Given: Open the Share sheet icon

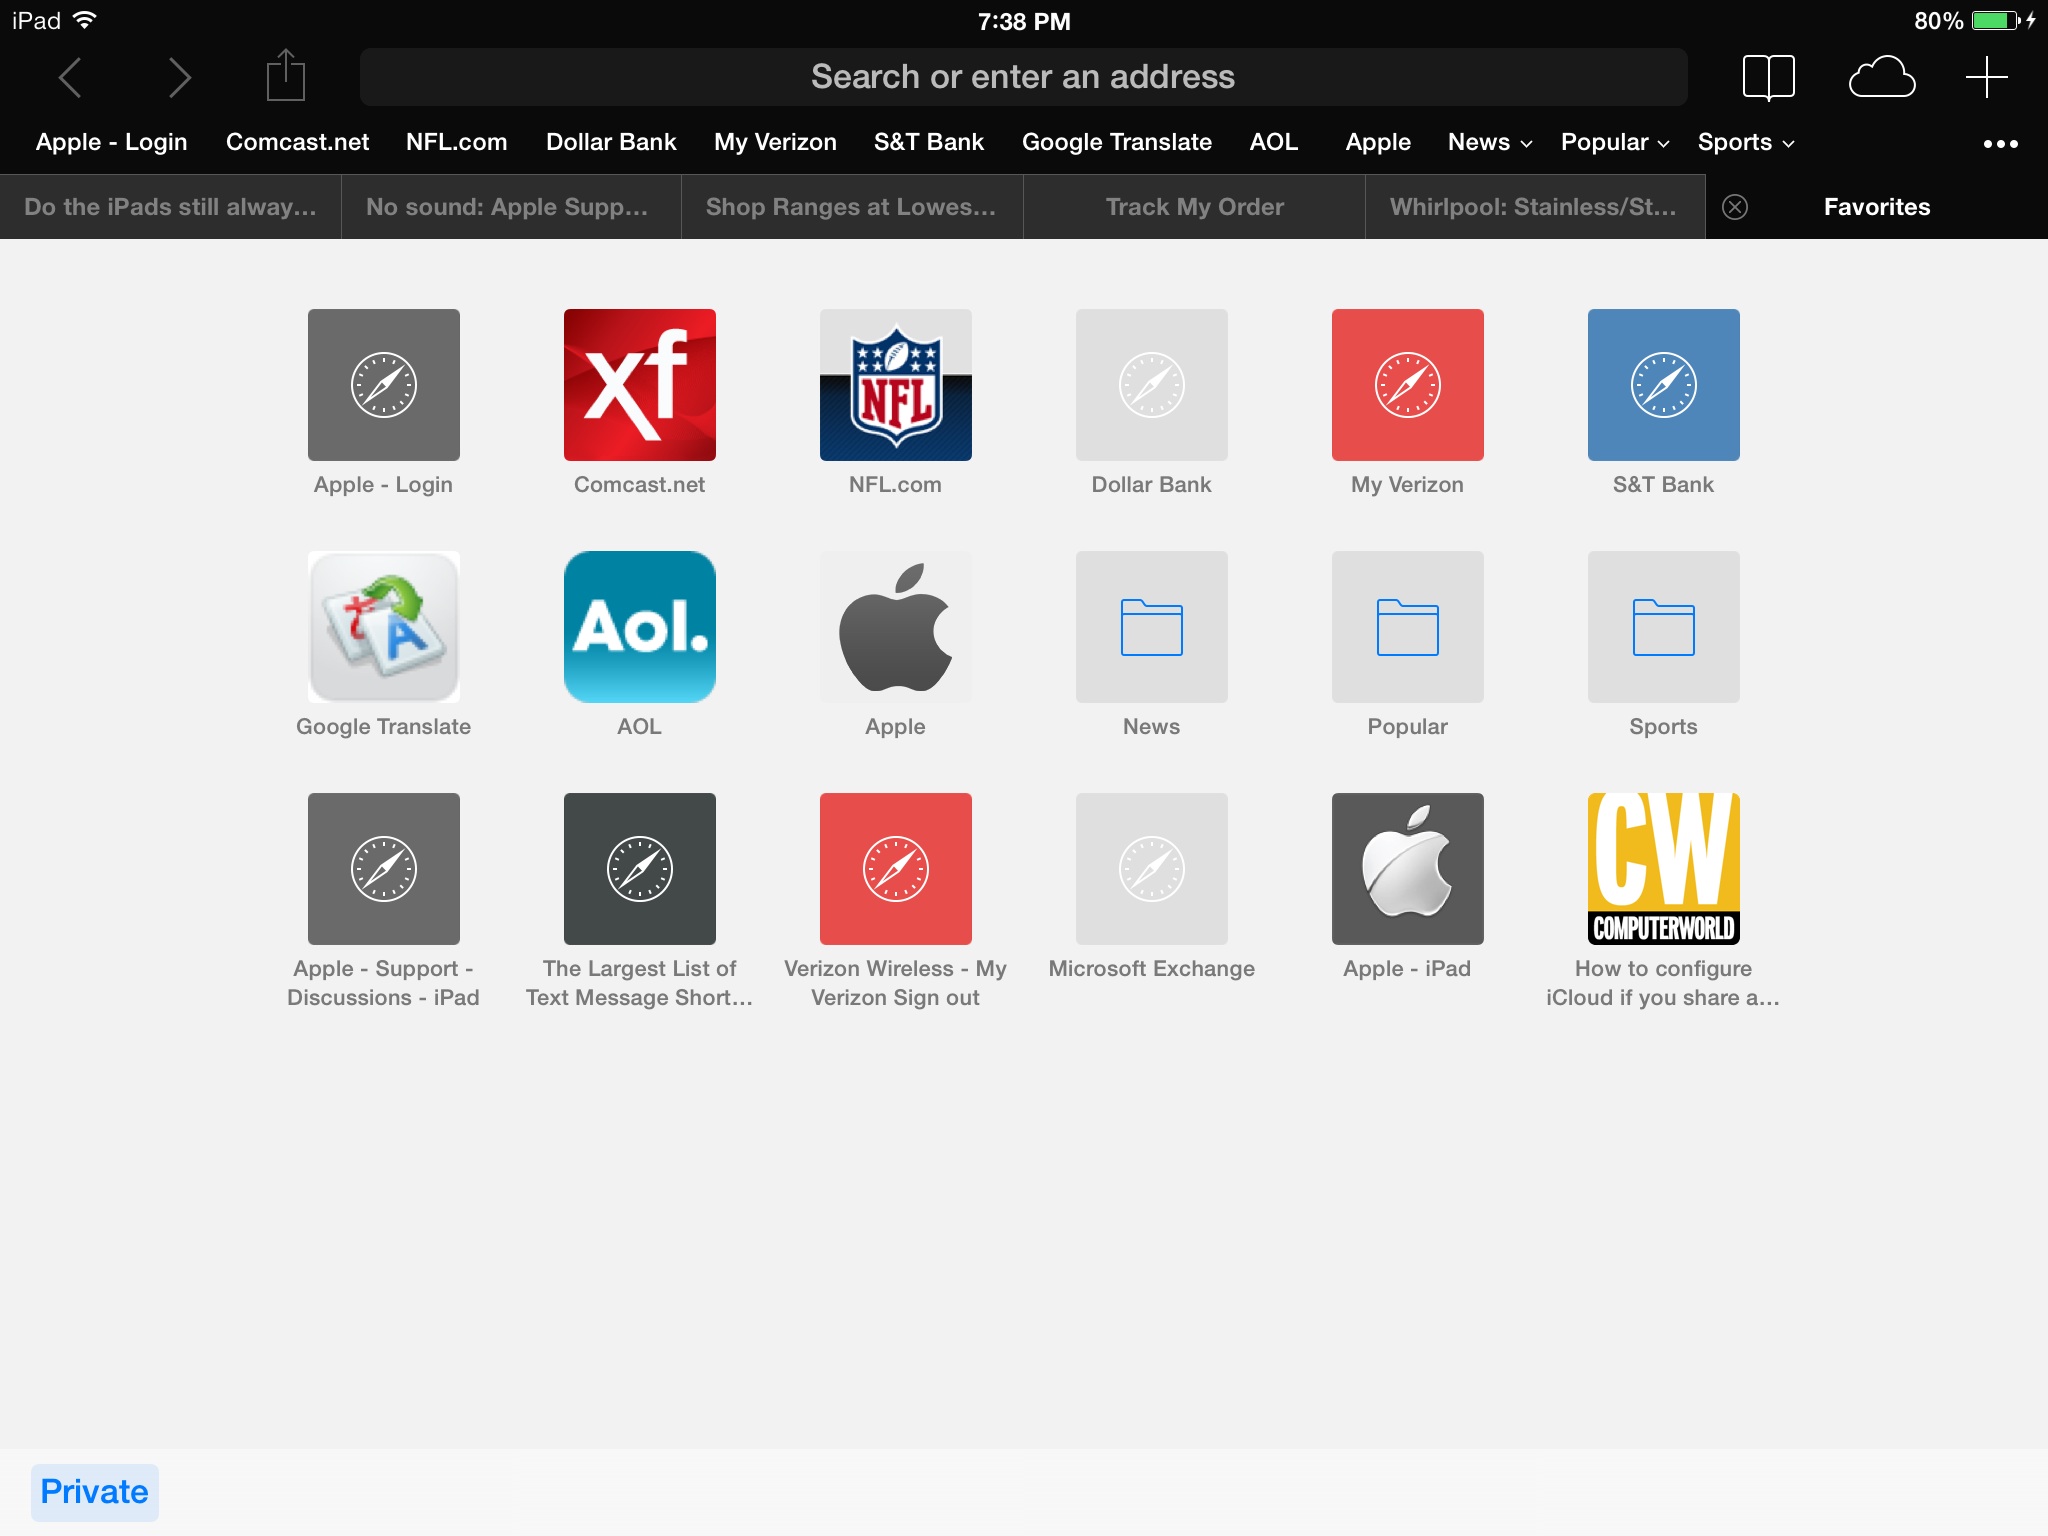Looking at the screenshot, I should [x=285, y=75].
